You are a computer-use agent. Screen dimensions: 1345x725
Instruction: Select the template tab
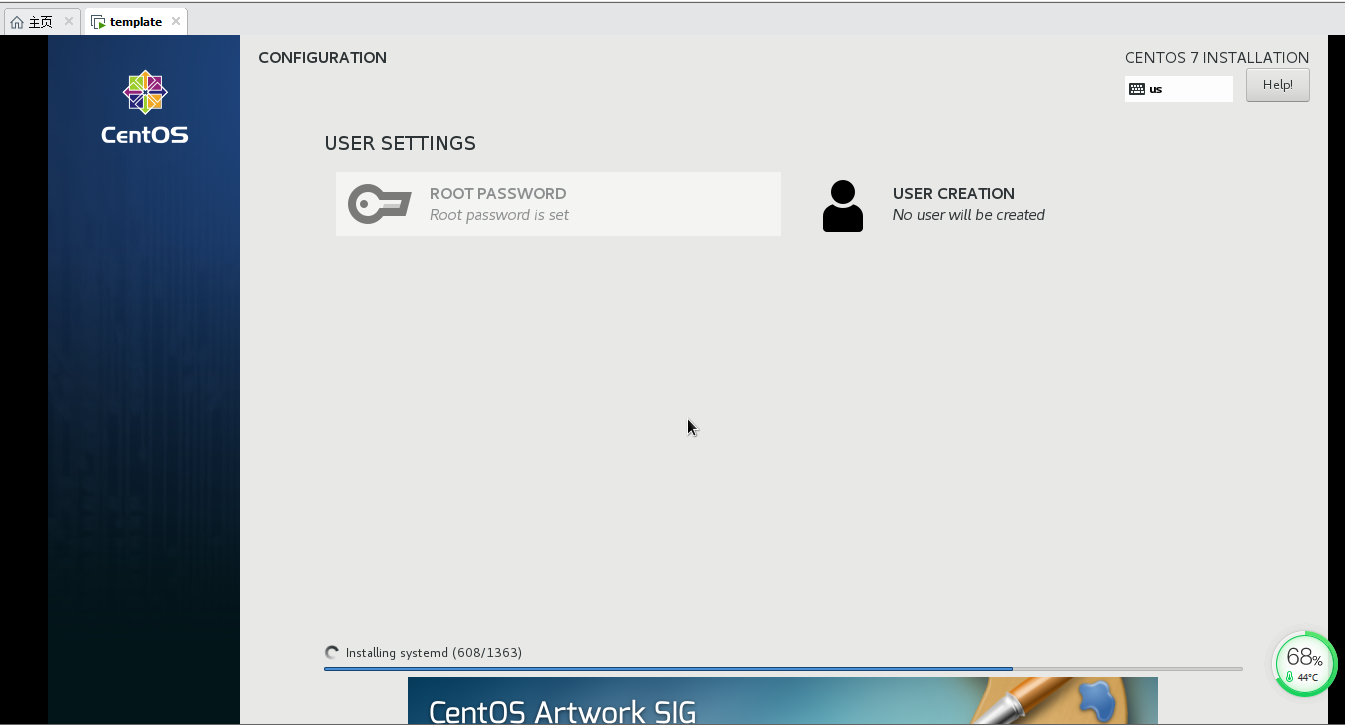[x=135, y=22]
